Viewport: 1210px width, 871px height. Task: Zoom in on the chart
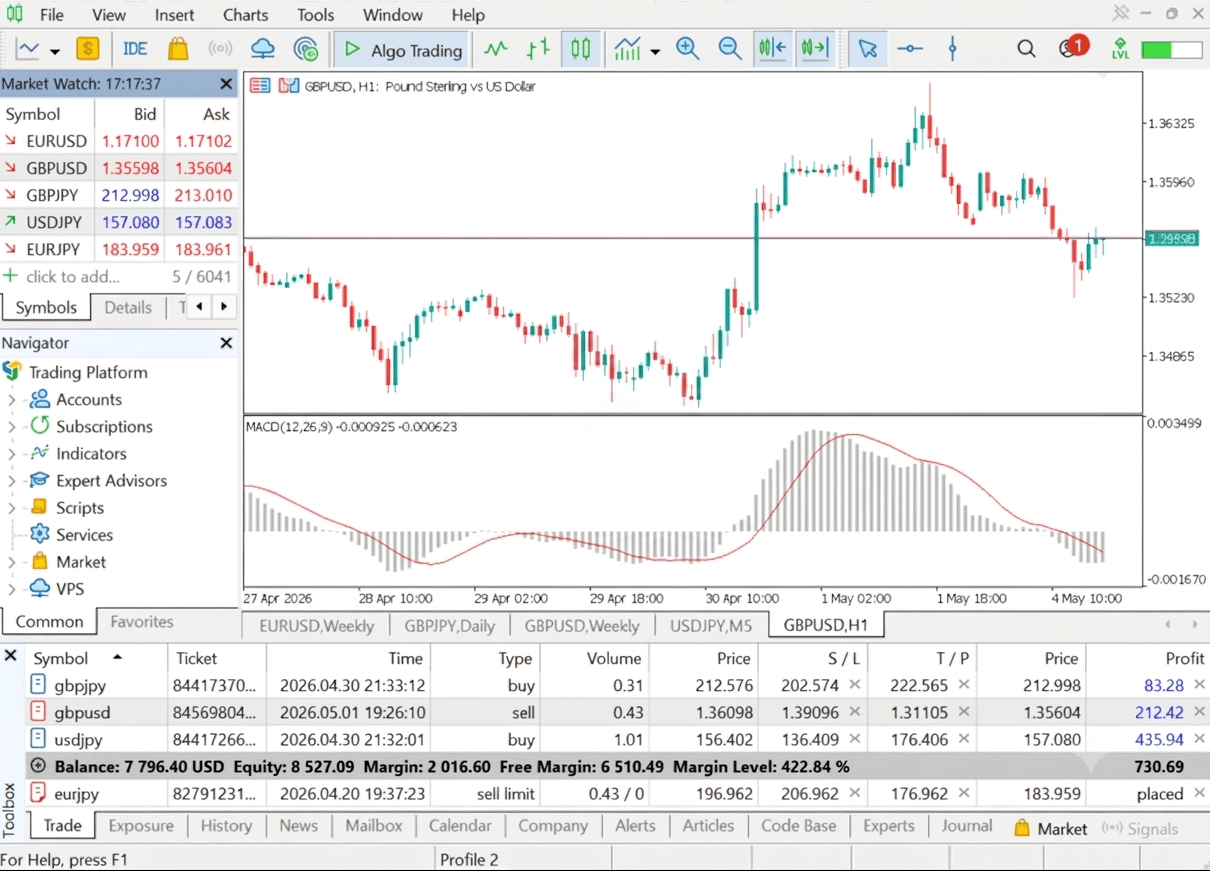pyautogui.click(x=688, y=49)
